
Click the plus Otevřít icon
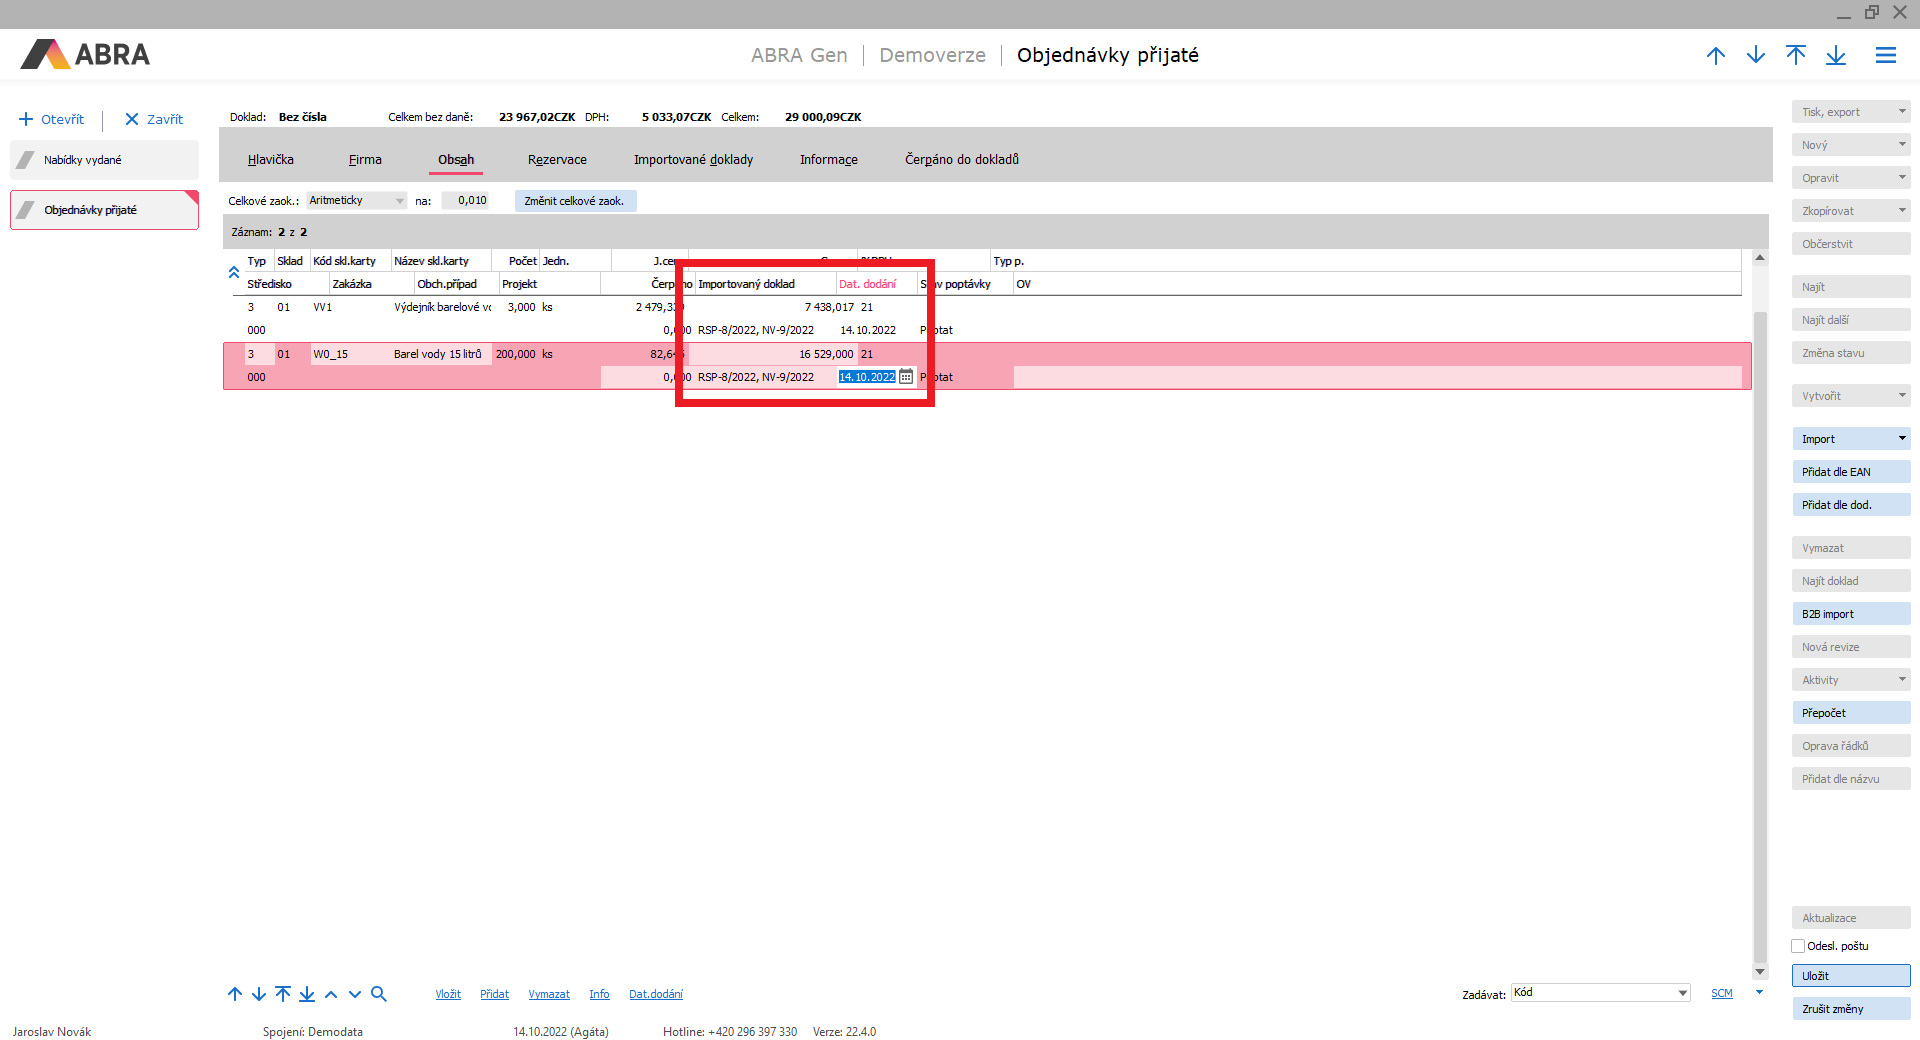(27, 119)
